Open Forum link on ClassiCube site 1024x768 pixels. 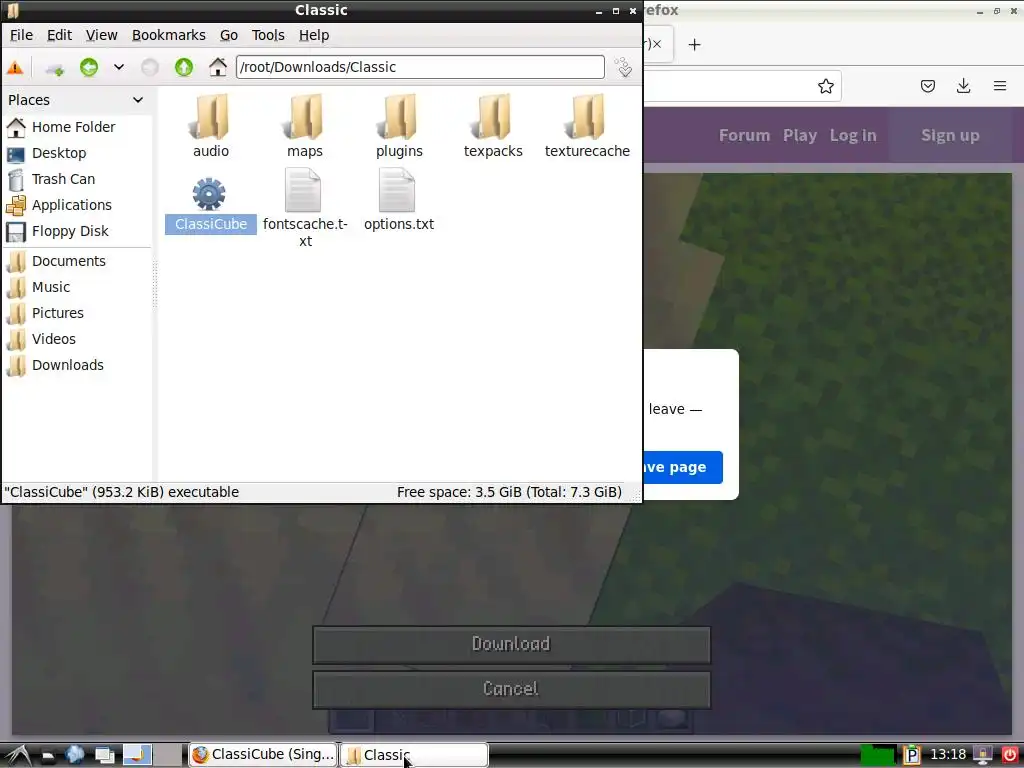point(744,136)
